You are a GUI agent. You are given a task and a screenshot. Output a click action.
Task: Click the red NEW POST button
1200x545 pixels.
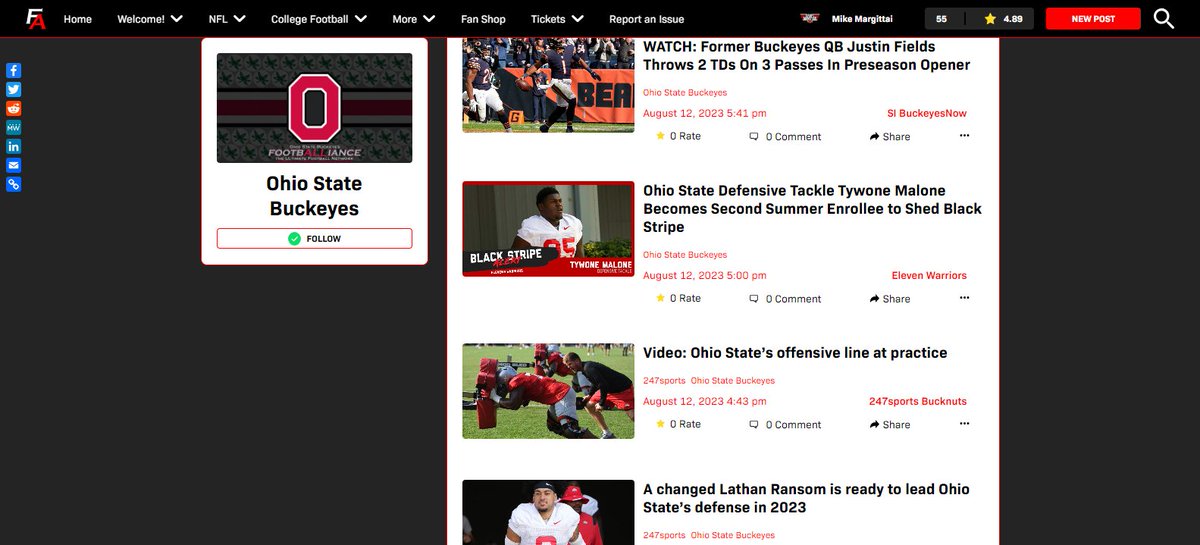[1093, 18]
